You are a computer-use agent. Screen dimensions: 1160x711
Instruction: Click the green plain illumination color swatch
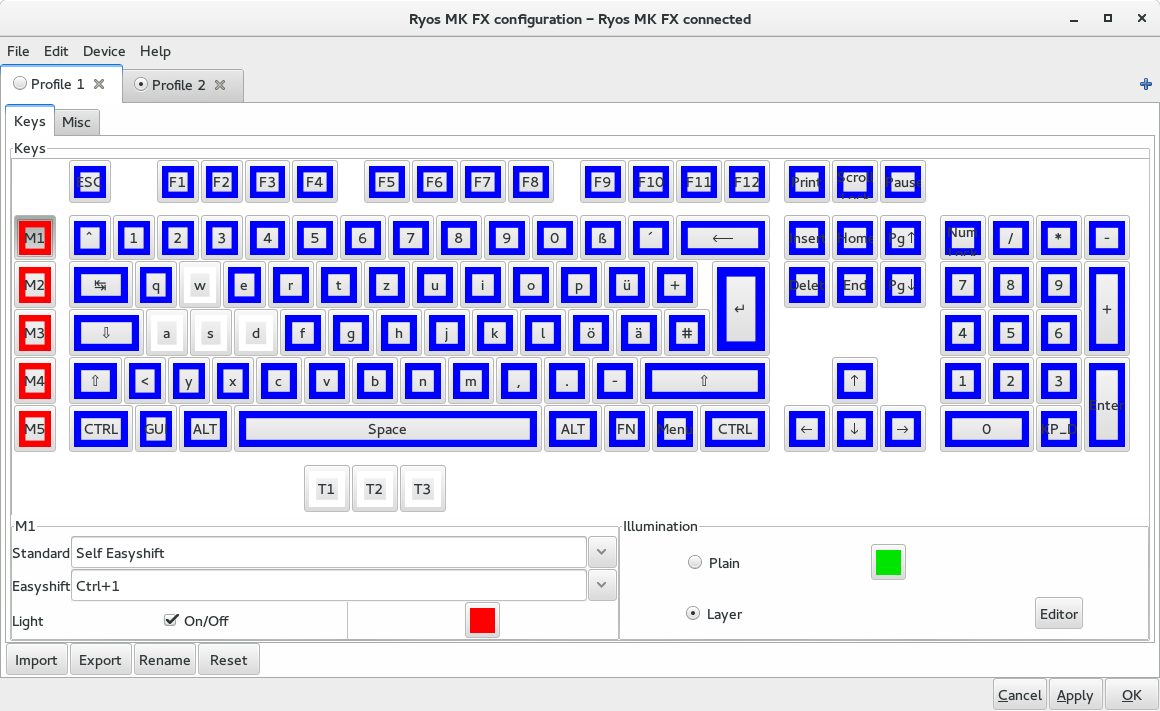coord(888,563)
